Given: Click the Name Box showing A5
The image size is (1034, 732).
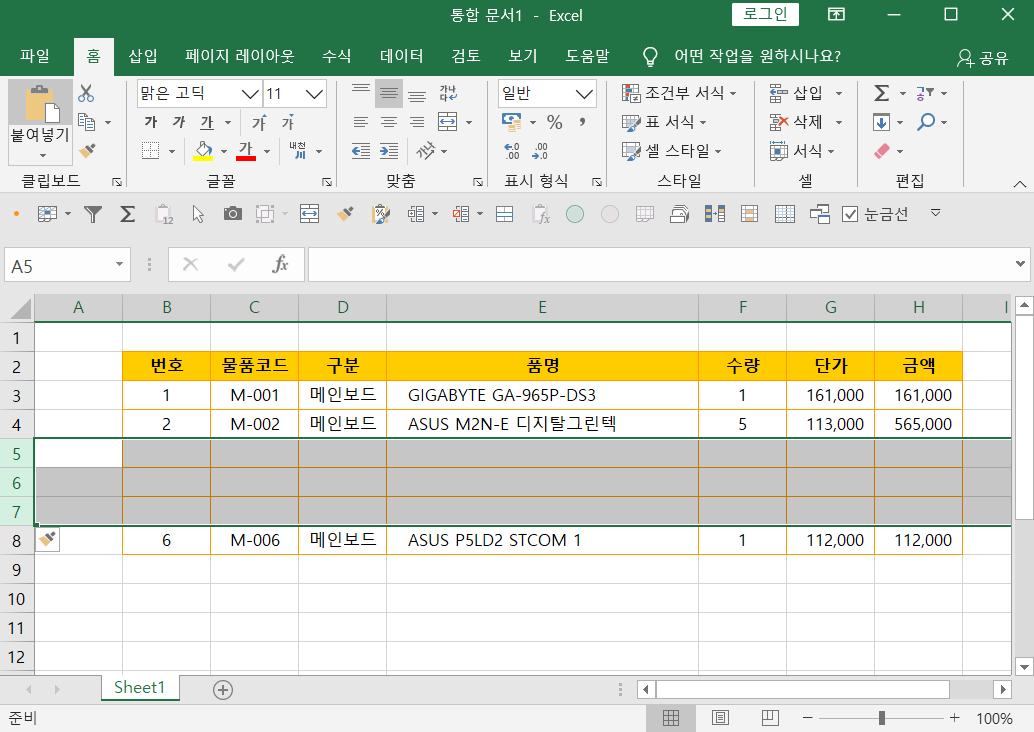Looking at the screenshot, I should click(58, 265).
